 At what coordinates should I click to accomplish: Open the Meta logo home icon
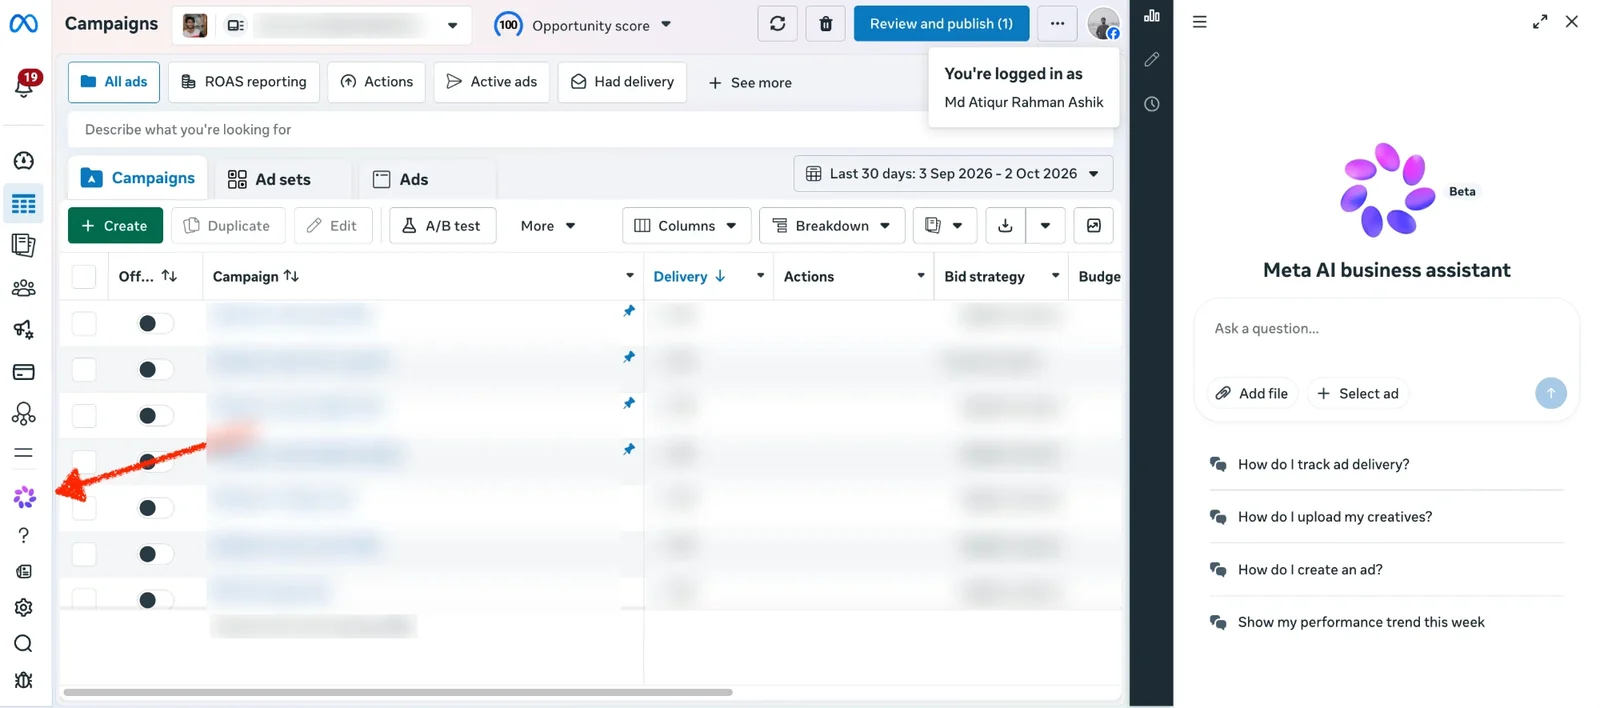coord(23,23)
